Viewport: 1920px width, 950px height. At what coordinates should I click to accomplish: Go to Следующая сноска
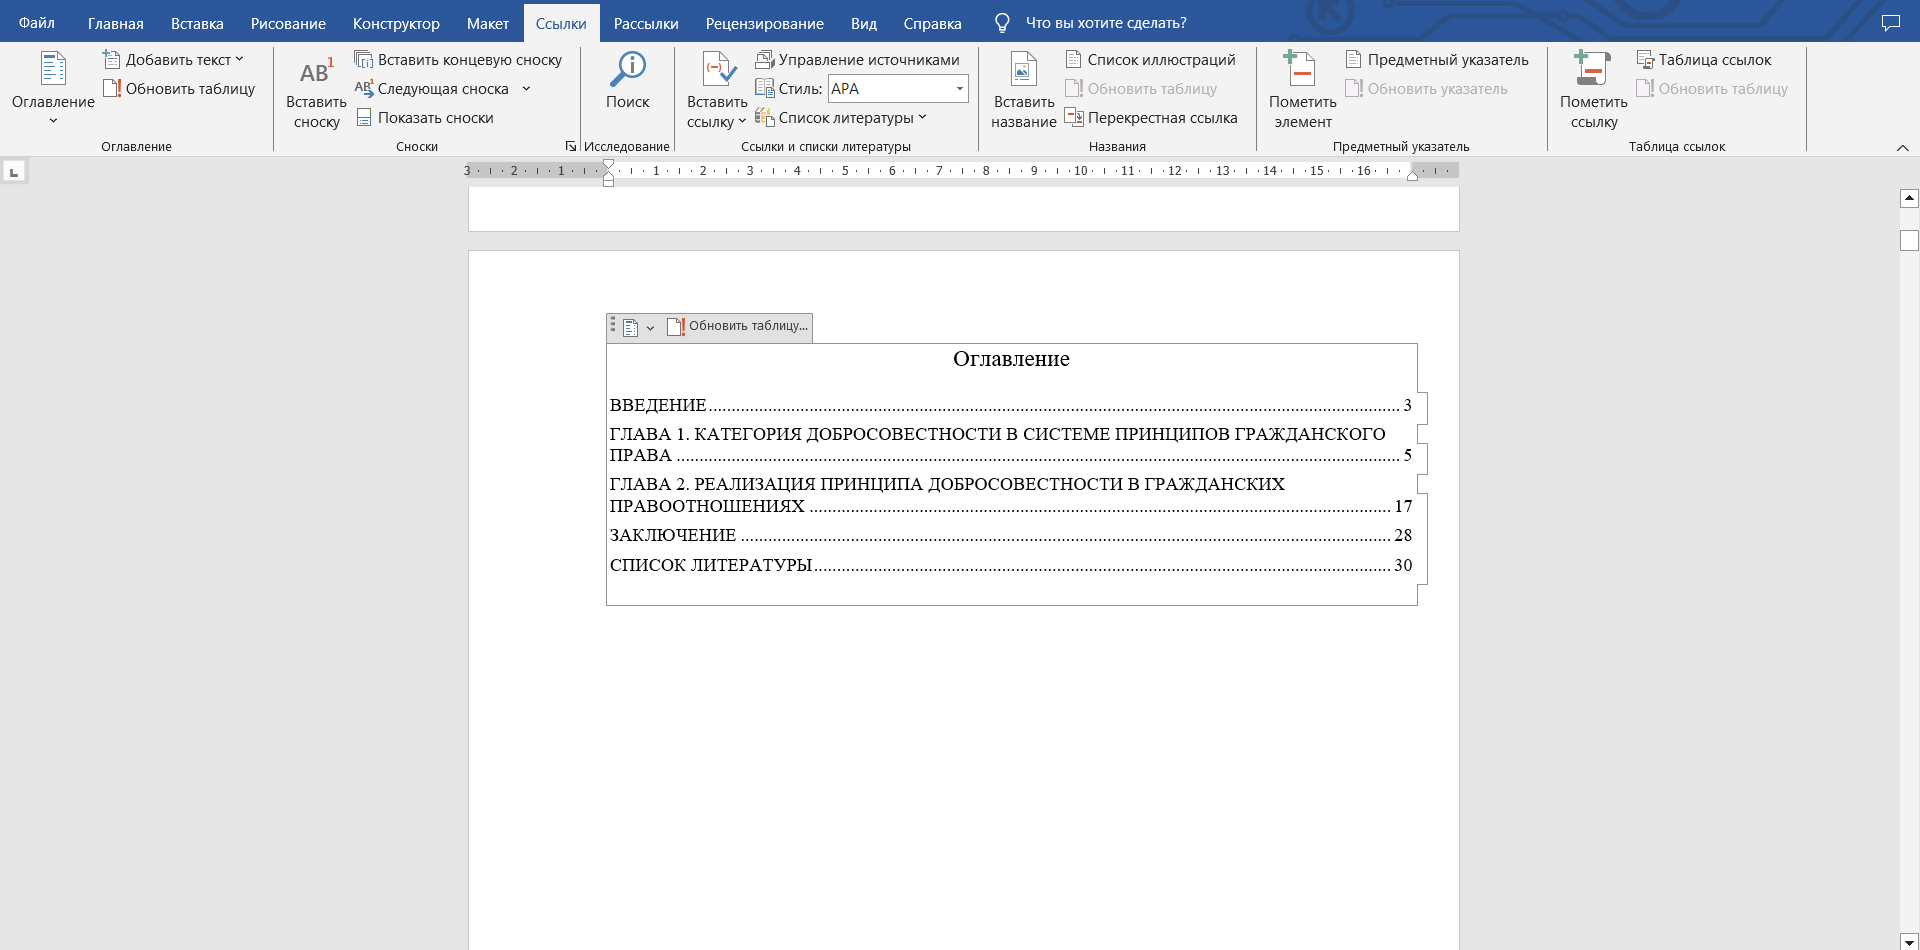[432, 89]
